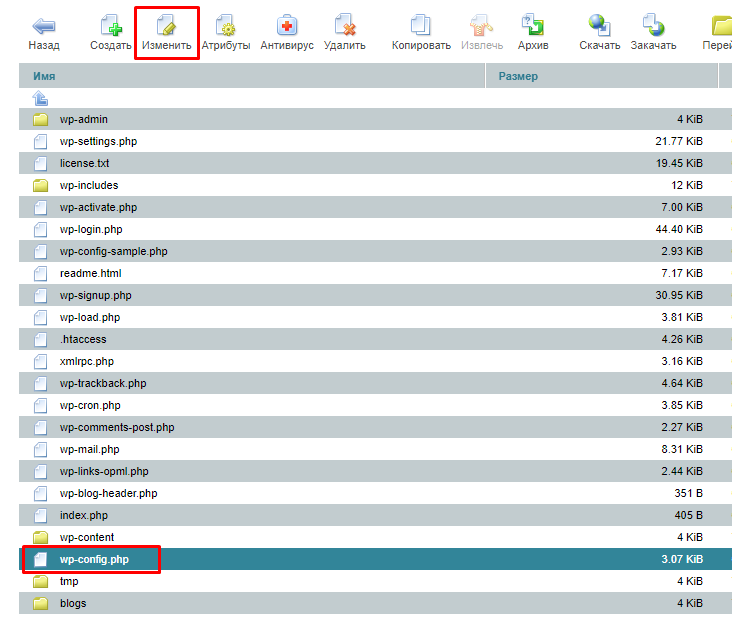Viewport: 732px width, 637px height.
Task: Click the tmp folder icon
Action: point(41,581)
